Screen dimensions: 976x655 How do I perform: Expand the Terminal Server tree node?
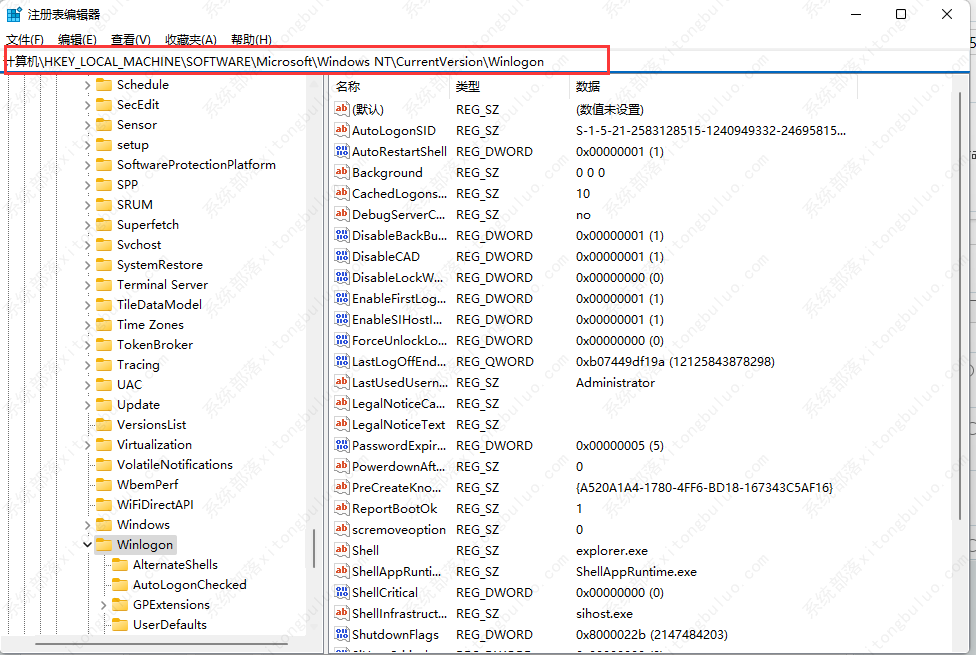[x=88, y=285]
